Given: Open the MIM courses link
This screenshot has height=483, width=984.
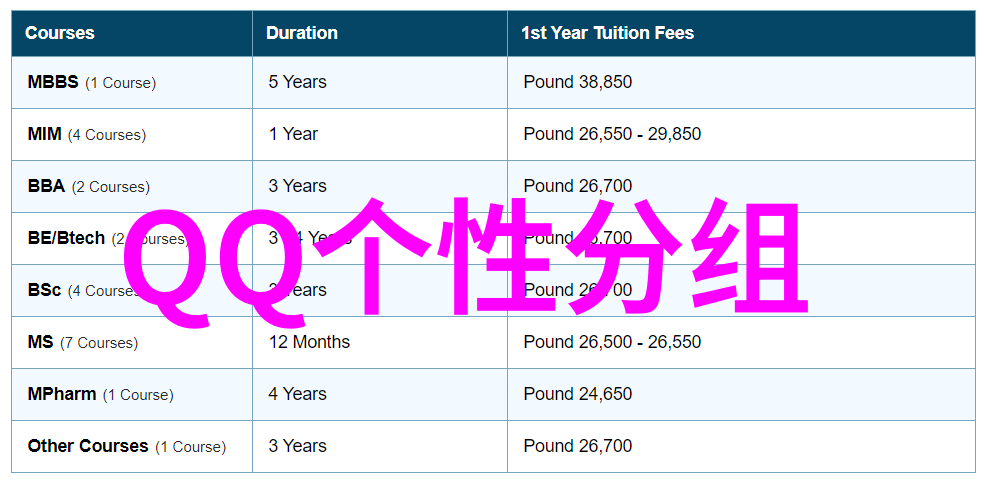Looking at the screenshot, I should coord(45,134).
